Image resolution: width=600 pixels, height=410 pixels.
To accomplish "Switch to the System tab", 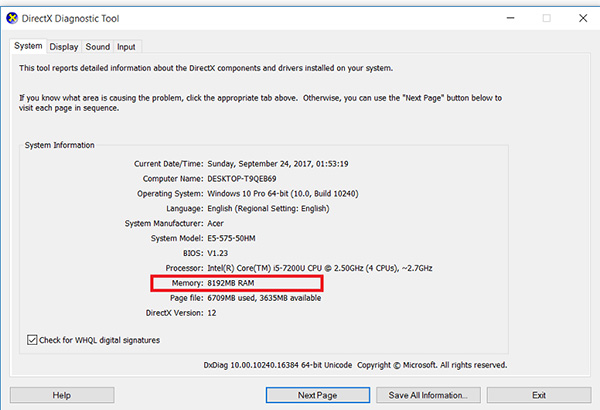I will (28, 46).
